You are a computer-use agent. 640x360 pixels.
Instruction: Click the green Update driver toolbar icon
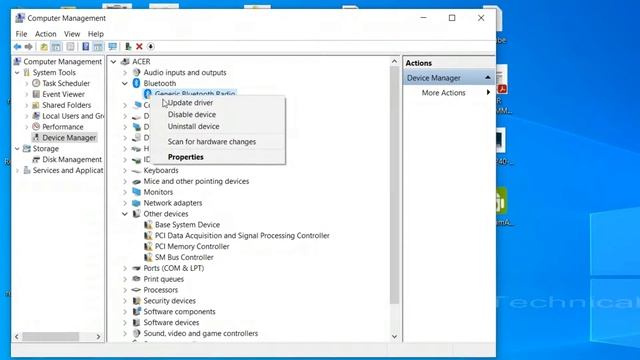128,47
